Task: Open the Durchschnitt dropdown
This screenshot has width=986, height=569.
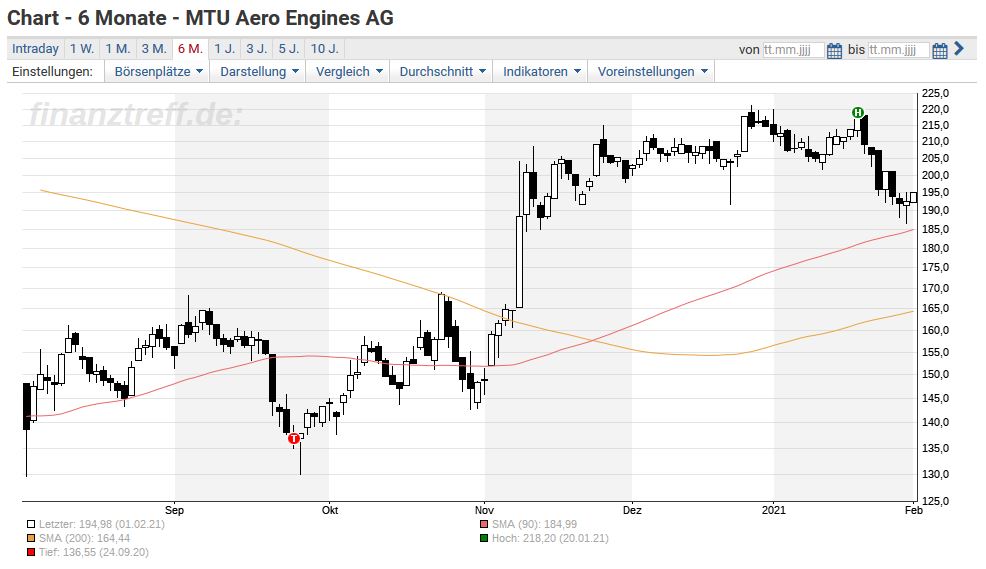Action: tap(442, 72)
